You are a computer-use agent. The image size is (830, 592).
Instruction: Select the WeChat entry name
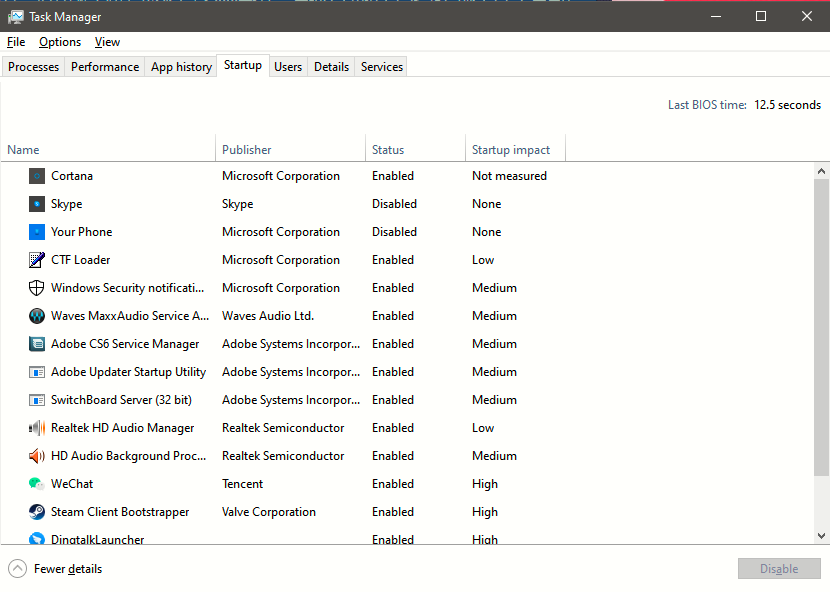pyautogui.click(x=72, y=484)
